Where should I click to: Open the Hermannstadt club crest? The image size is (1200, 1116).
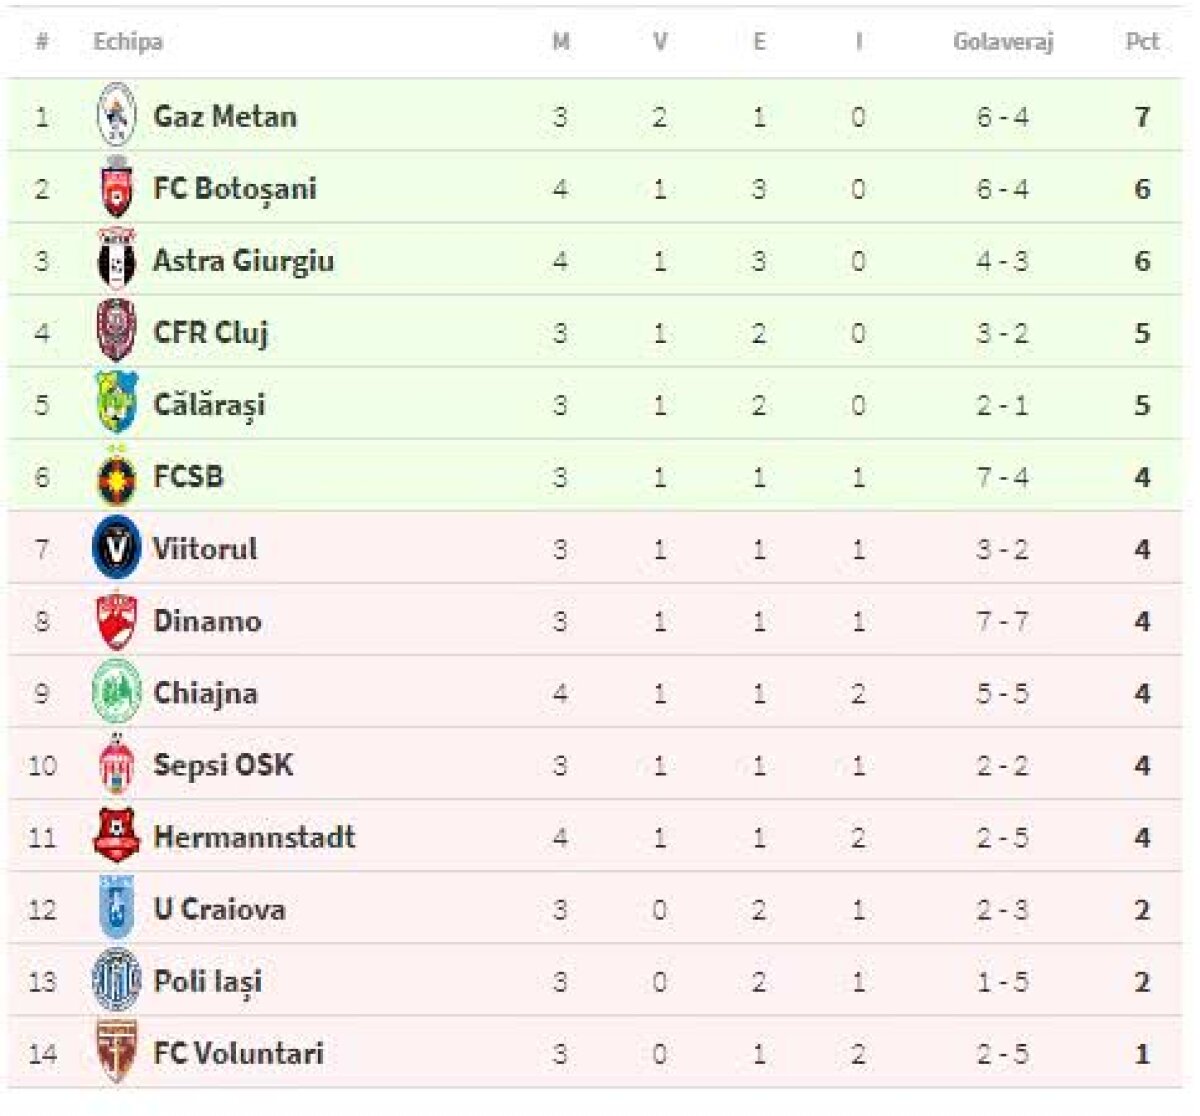pos(117,837)
